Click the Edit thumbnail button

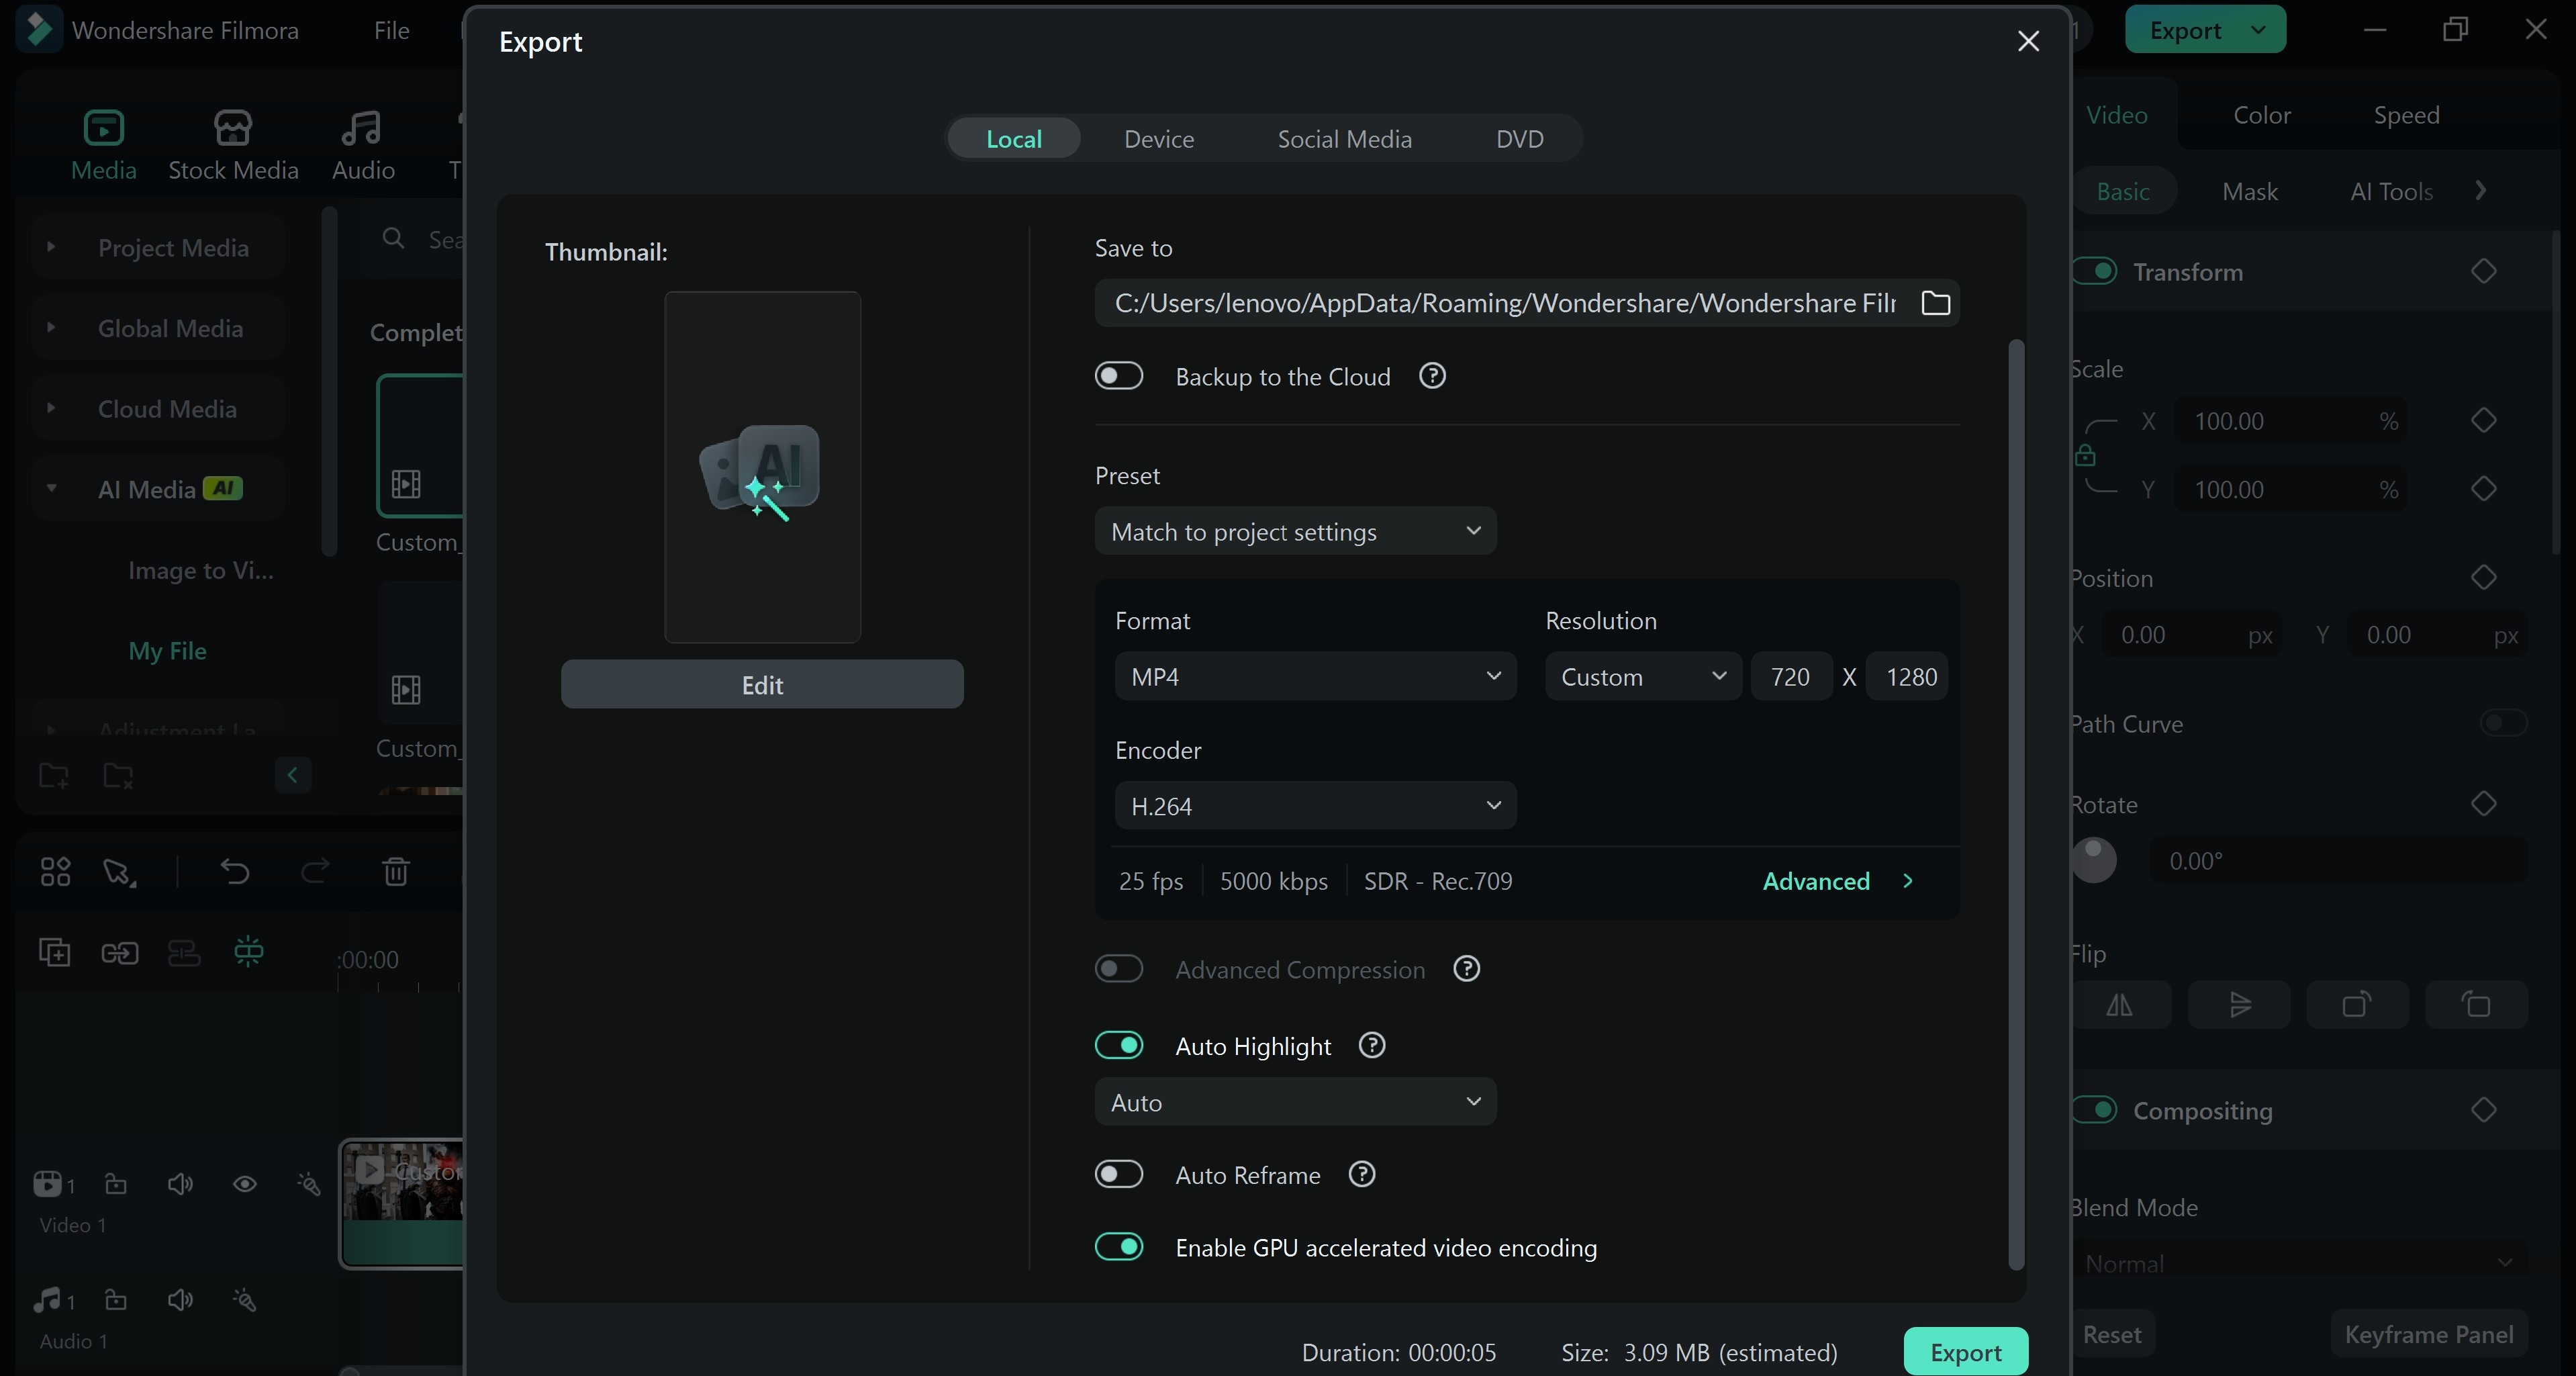762,685
